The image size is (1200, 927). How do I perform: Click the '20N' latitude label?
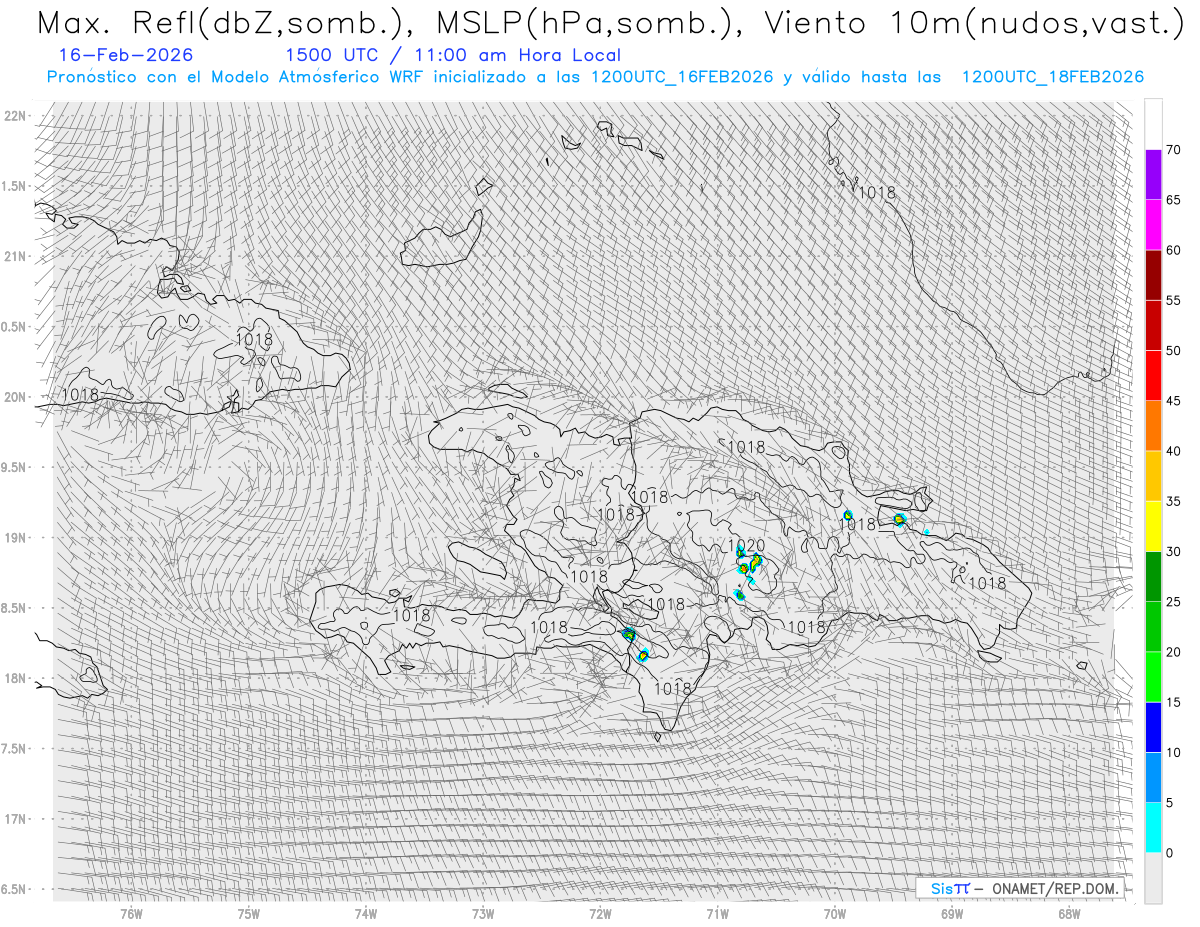[x=16, y=397]
